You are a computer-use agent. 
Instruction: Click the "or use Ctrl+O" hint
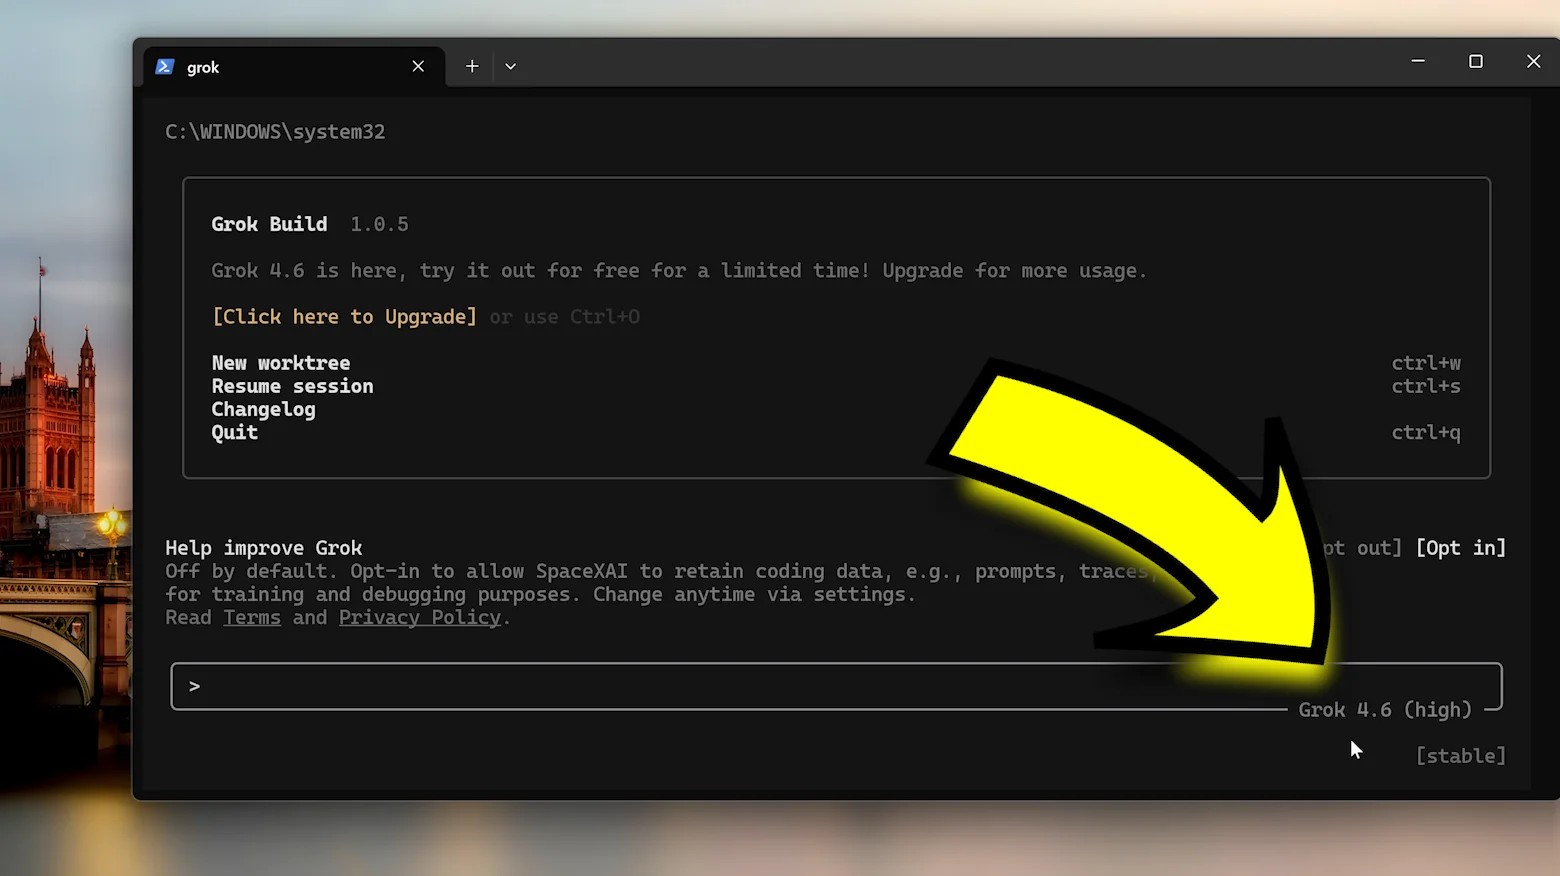coord(564,317)
